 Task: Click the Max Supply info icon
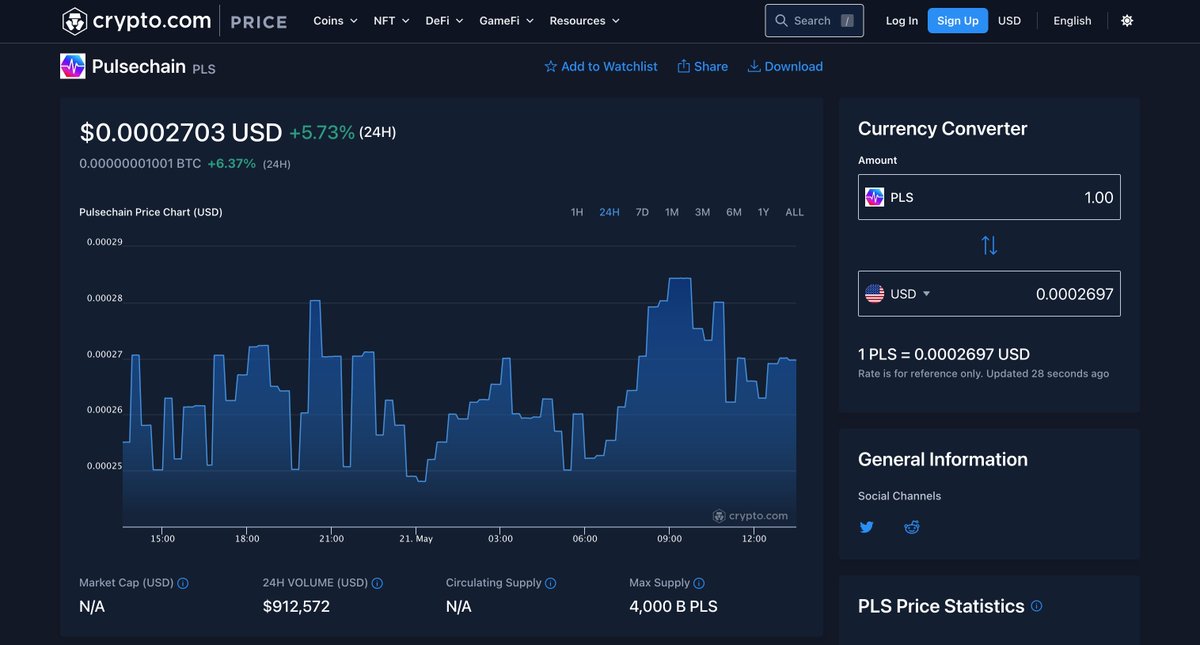[x=699, y=583]
